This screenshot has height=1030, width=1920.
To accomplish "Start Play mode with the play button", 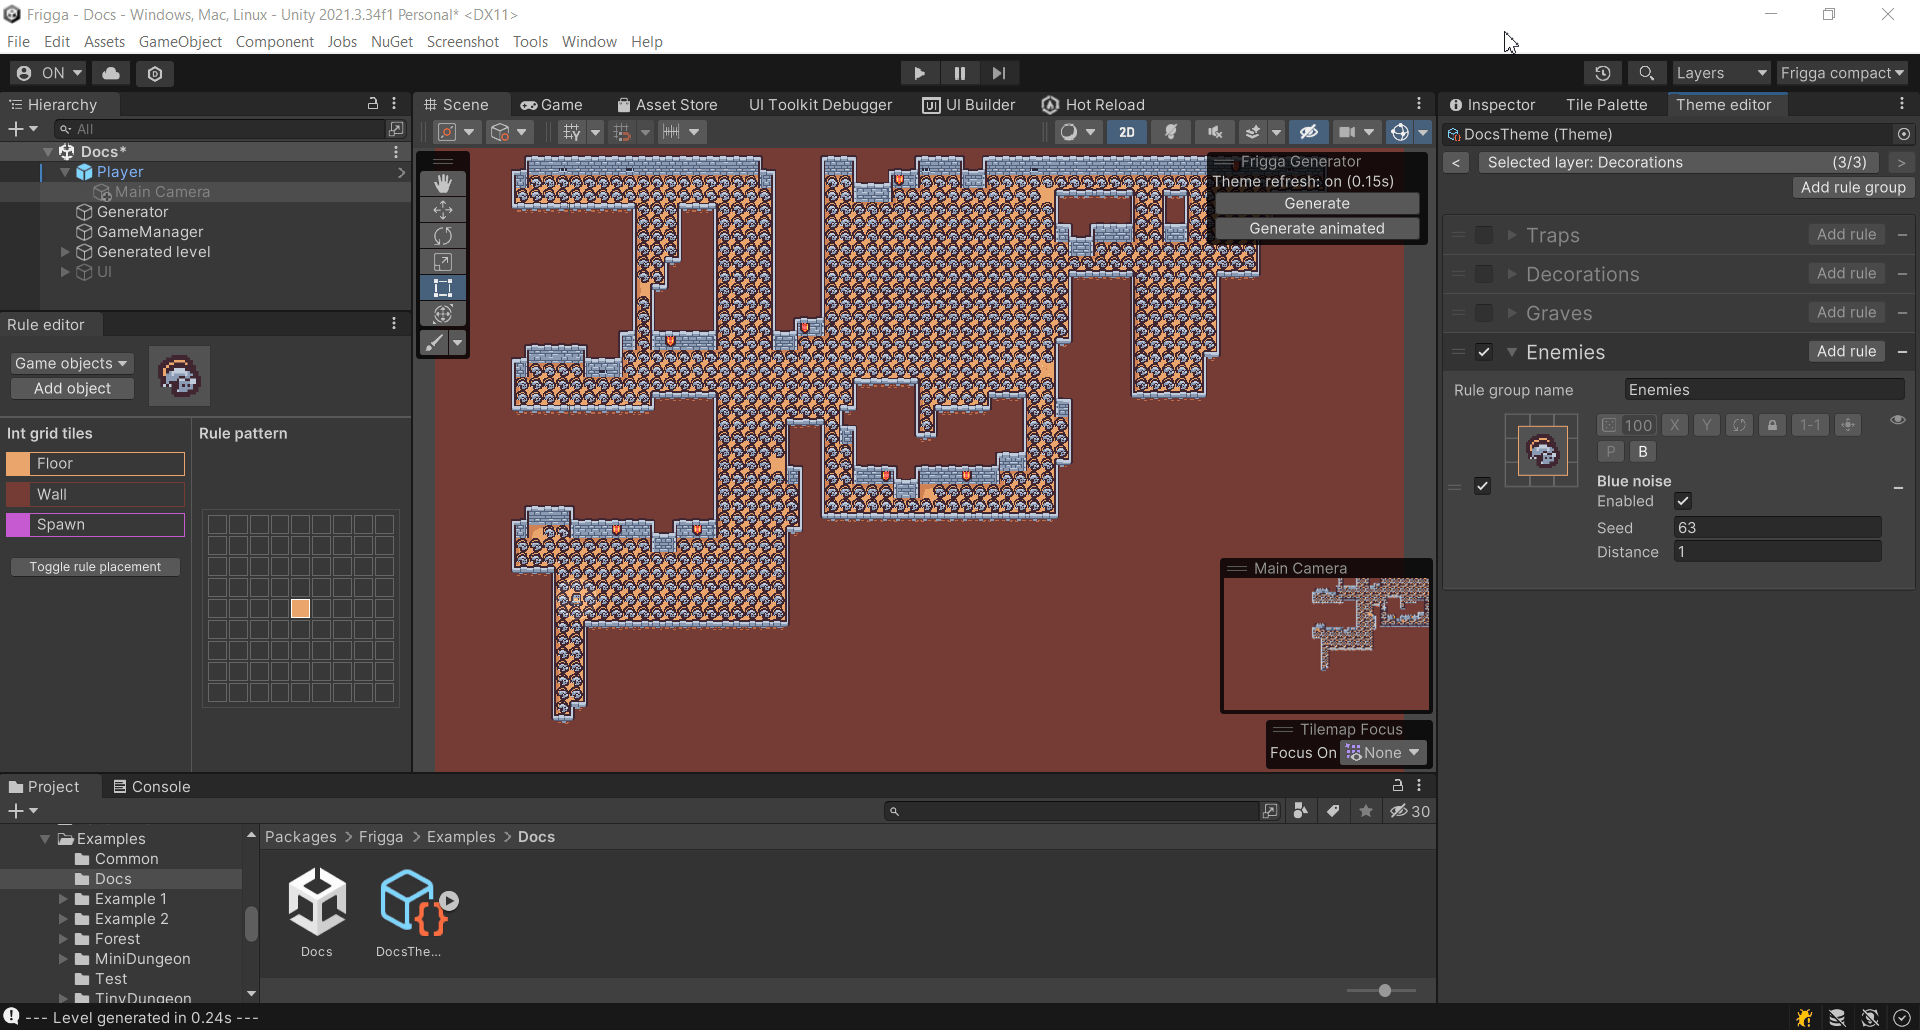I will 919,73.
